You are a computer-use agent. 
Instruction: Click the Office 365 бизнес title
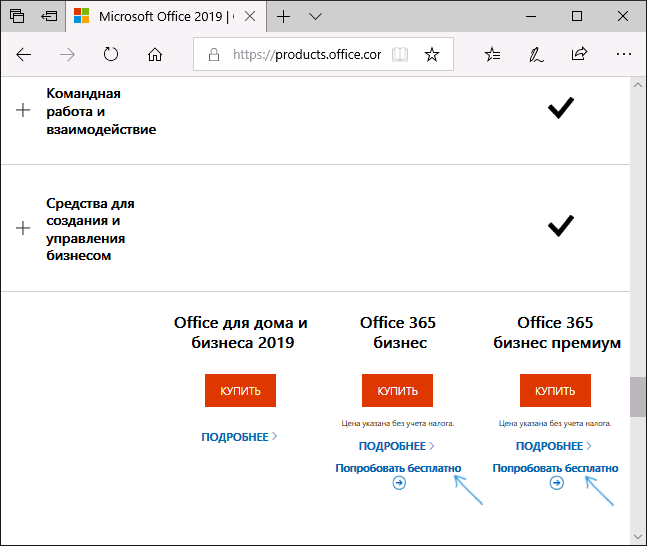[398, 333]
